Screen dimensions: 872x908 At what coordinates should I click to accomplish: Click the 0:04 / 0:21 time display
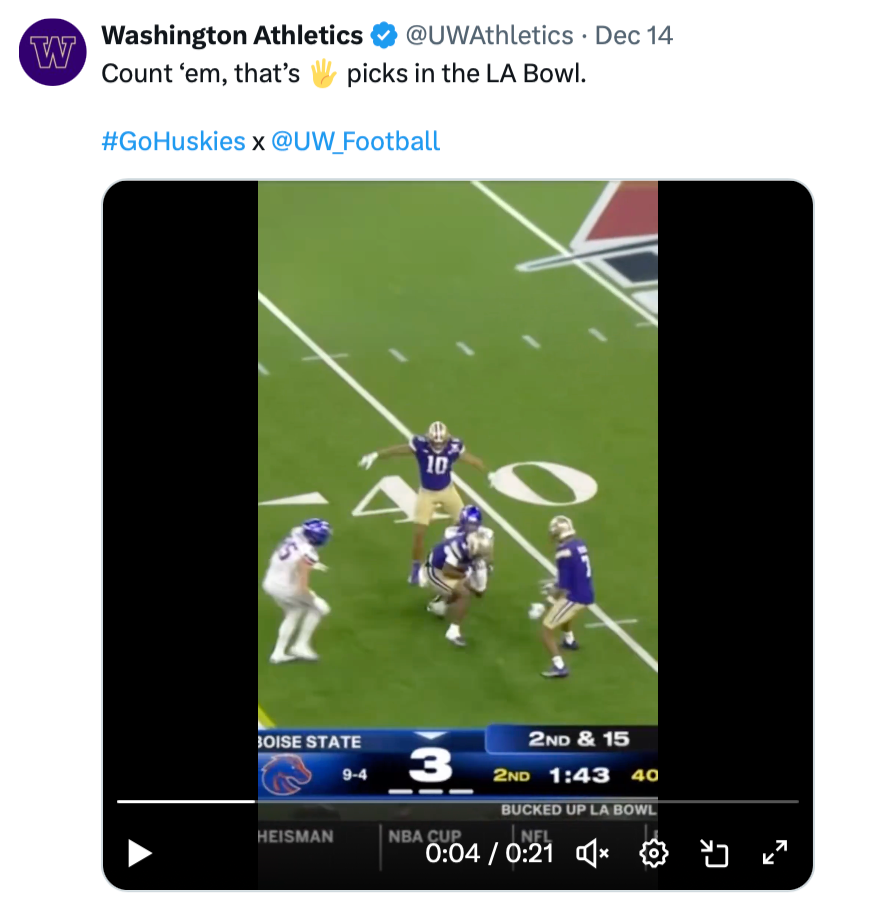489,853
